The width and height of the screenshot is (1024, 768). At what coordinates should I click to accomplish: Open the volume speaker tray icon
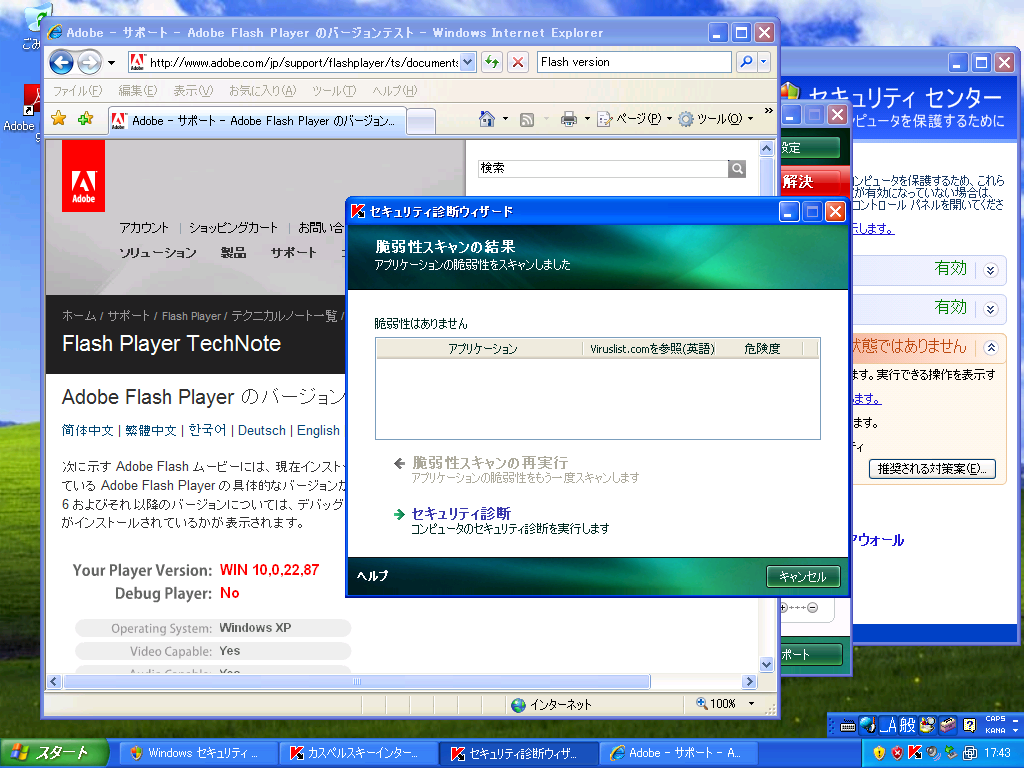[933, 753]
